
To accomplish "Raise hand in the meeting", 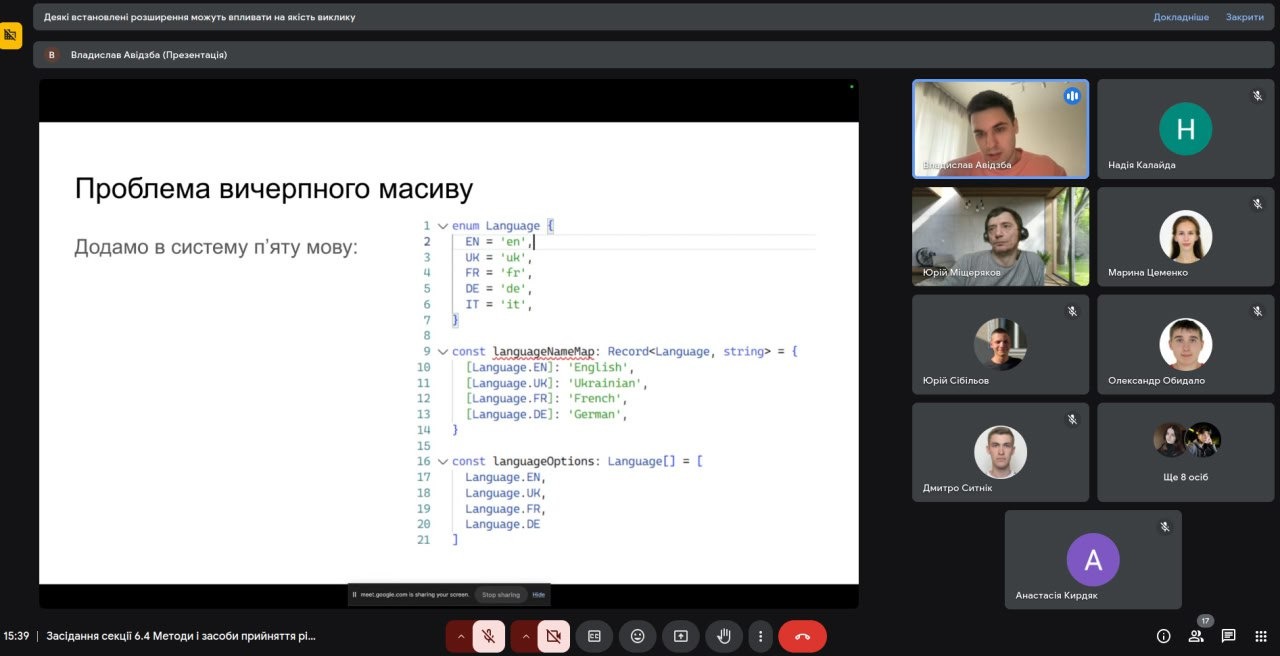I will tap(724, 636).
